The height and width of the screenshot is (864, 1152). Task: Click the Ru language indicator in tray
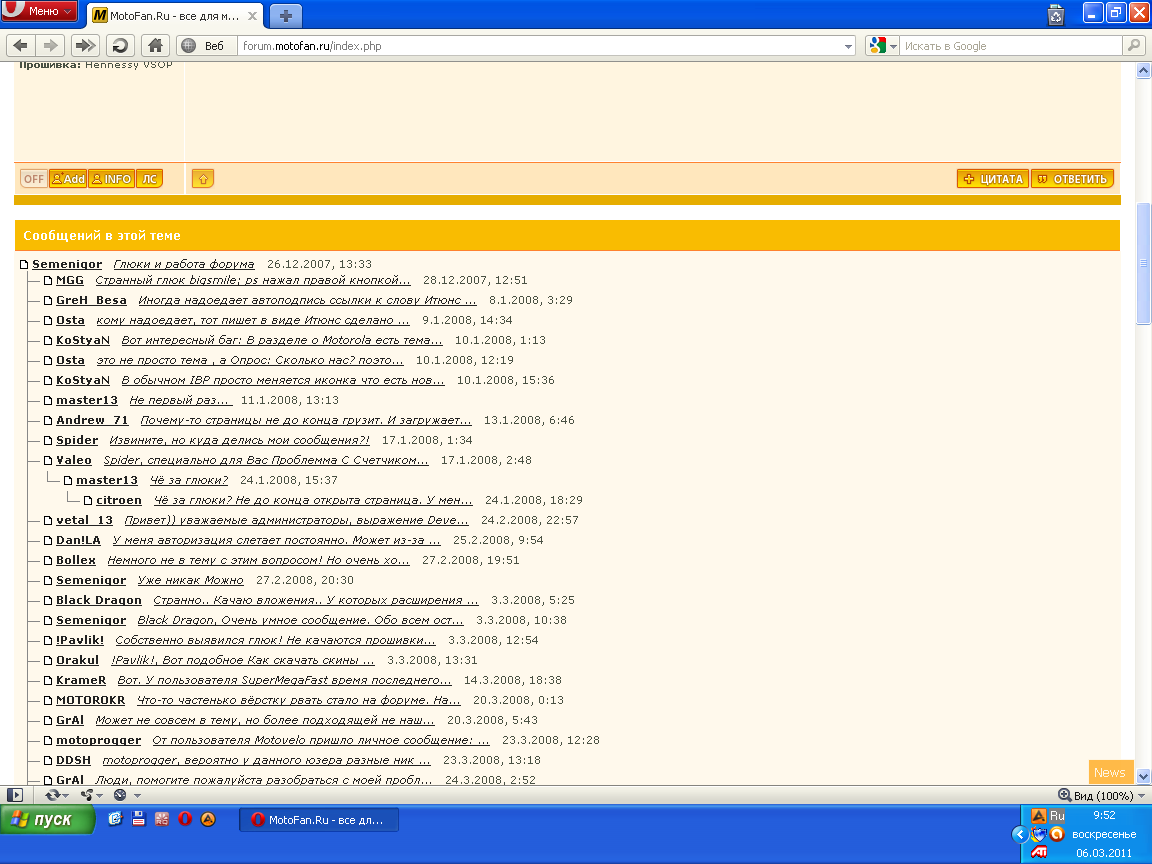point(1057,816)
